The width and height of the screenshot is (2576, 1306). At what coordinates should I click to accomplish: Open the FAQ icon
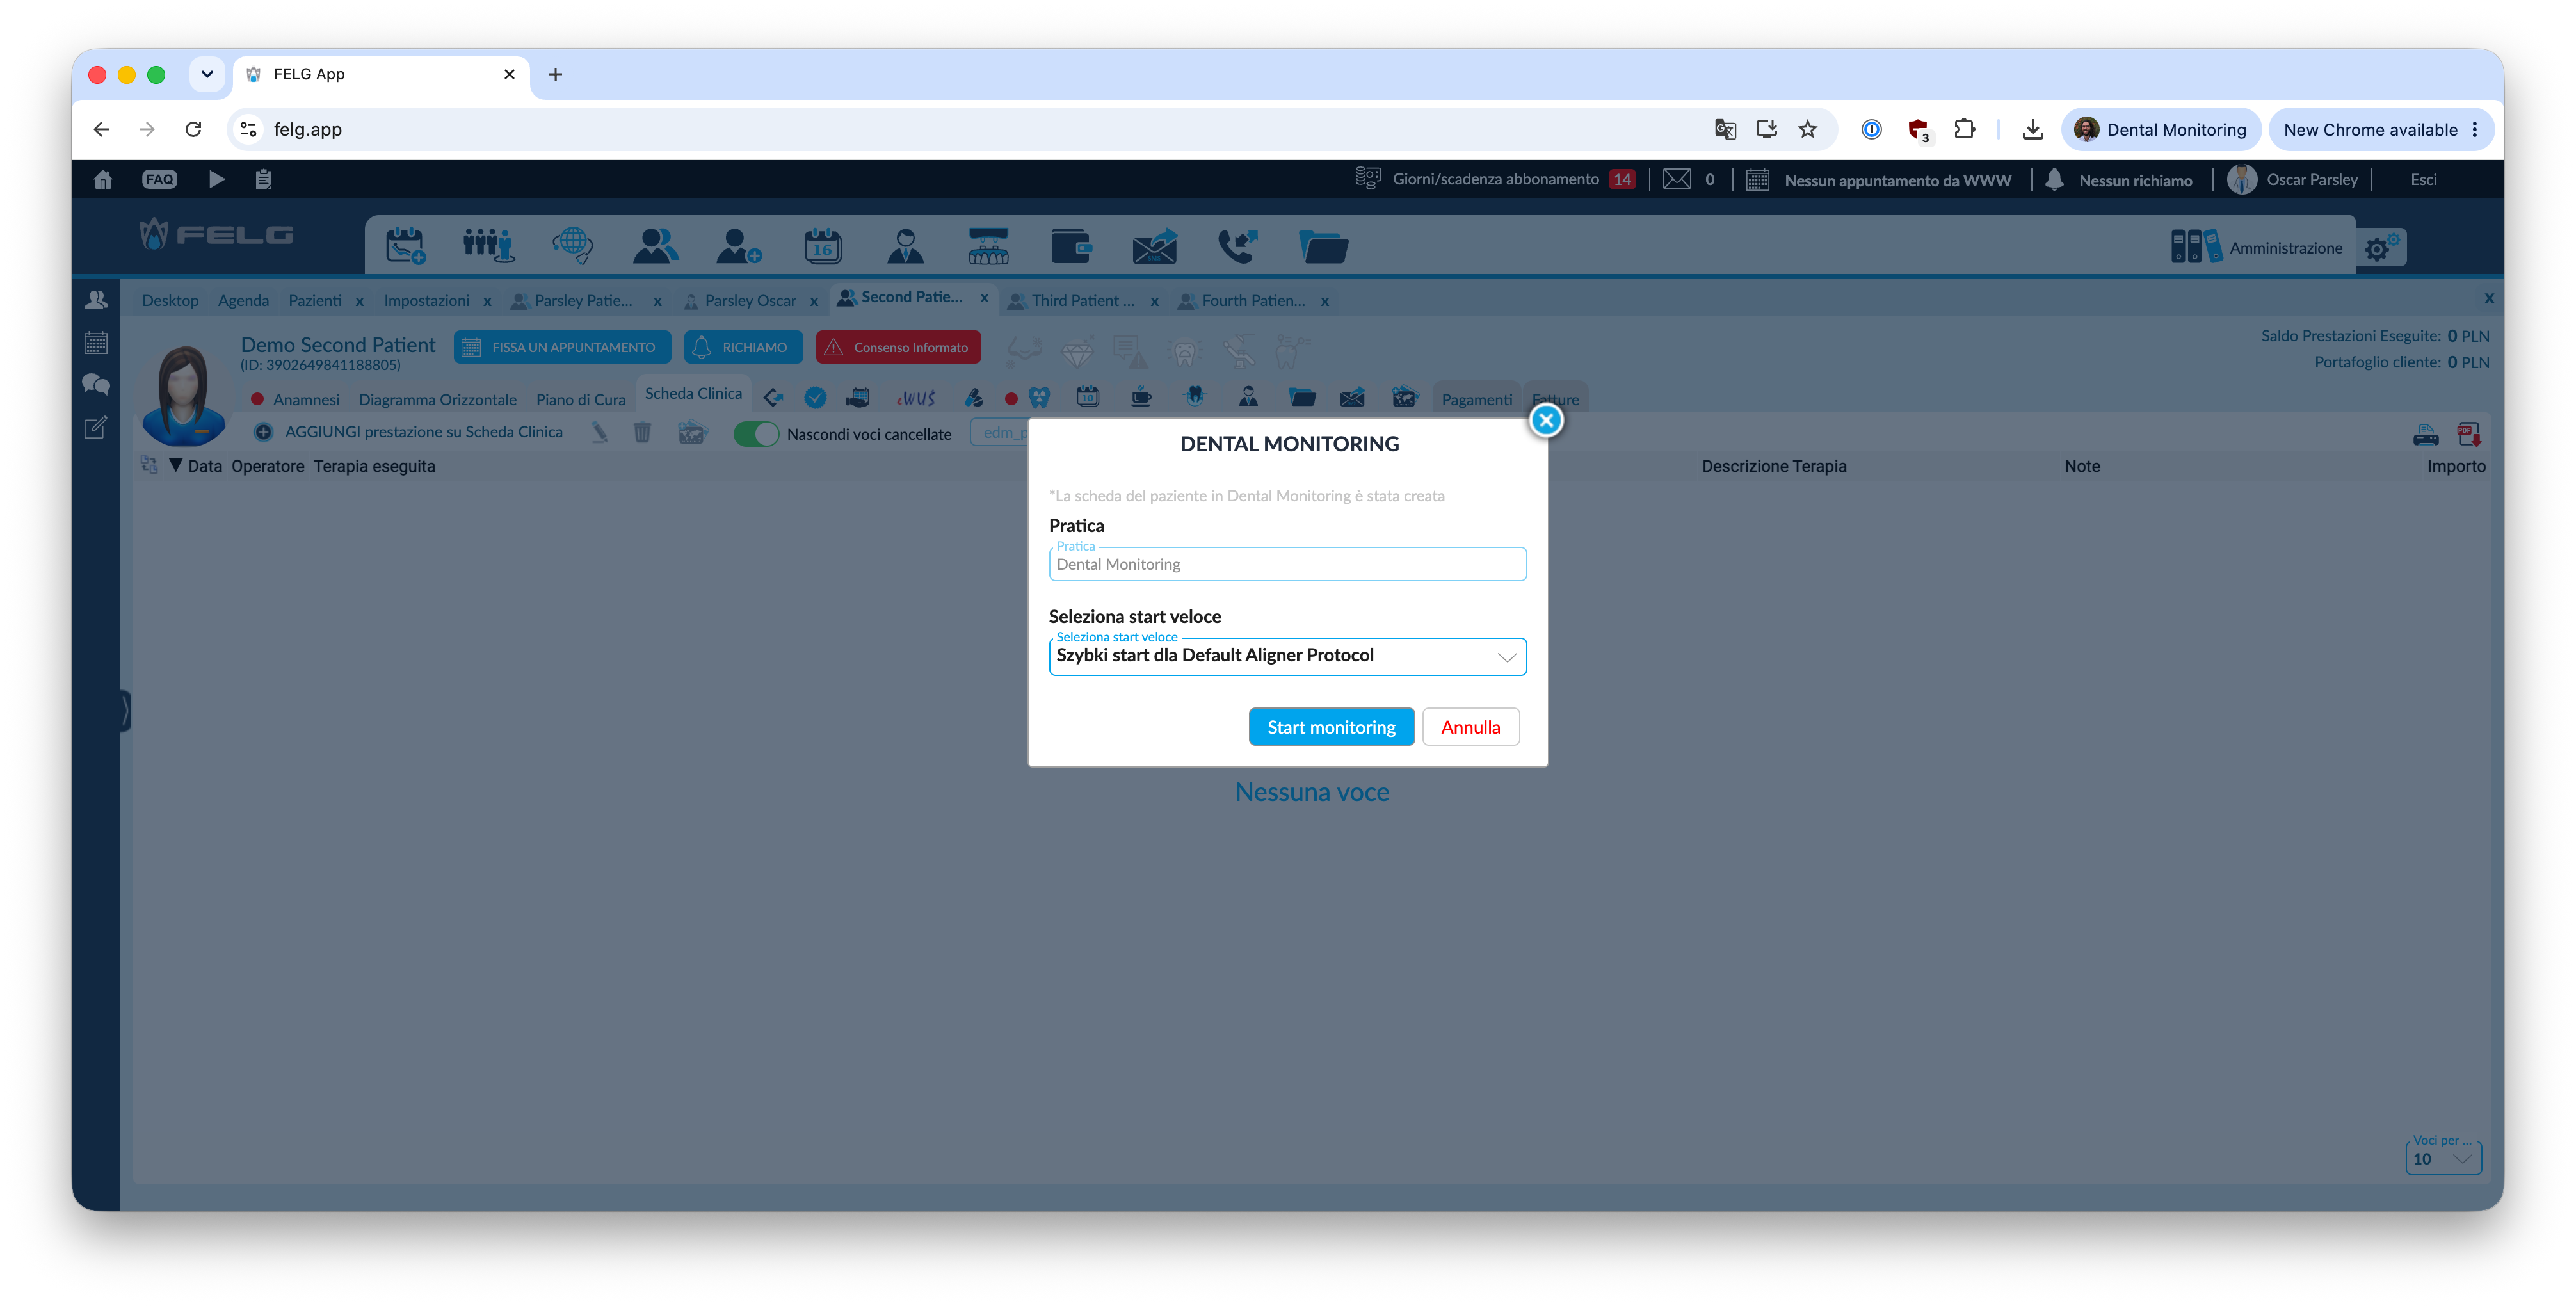pos(159,179)
